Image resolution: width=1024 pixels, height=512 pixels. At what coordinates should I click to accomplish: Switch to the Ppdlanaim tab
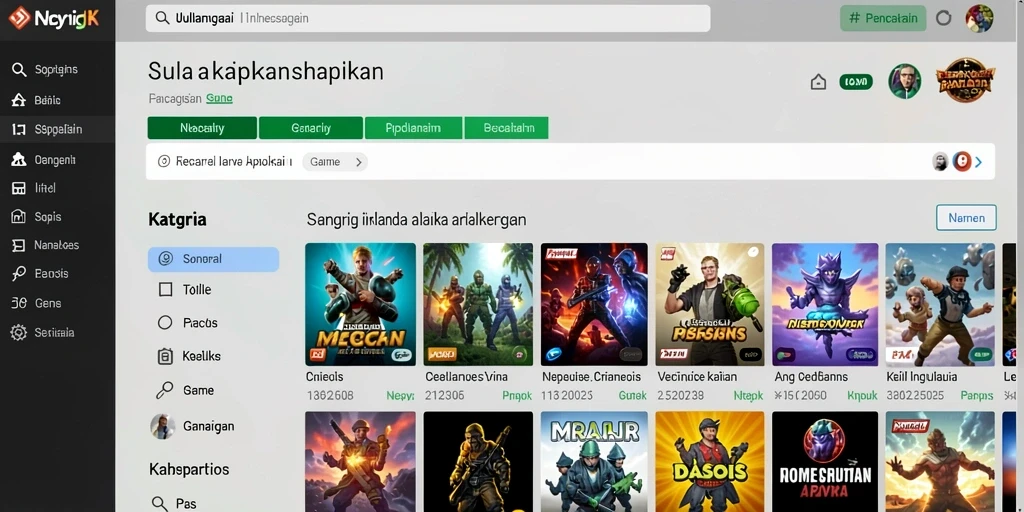coord(413,128)
